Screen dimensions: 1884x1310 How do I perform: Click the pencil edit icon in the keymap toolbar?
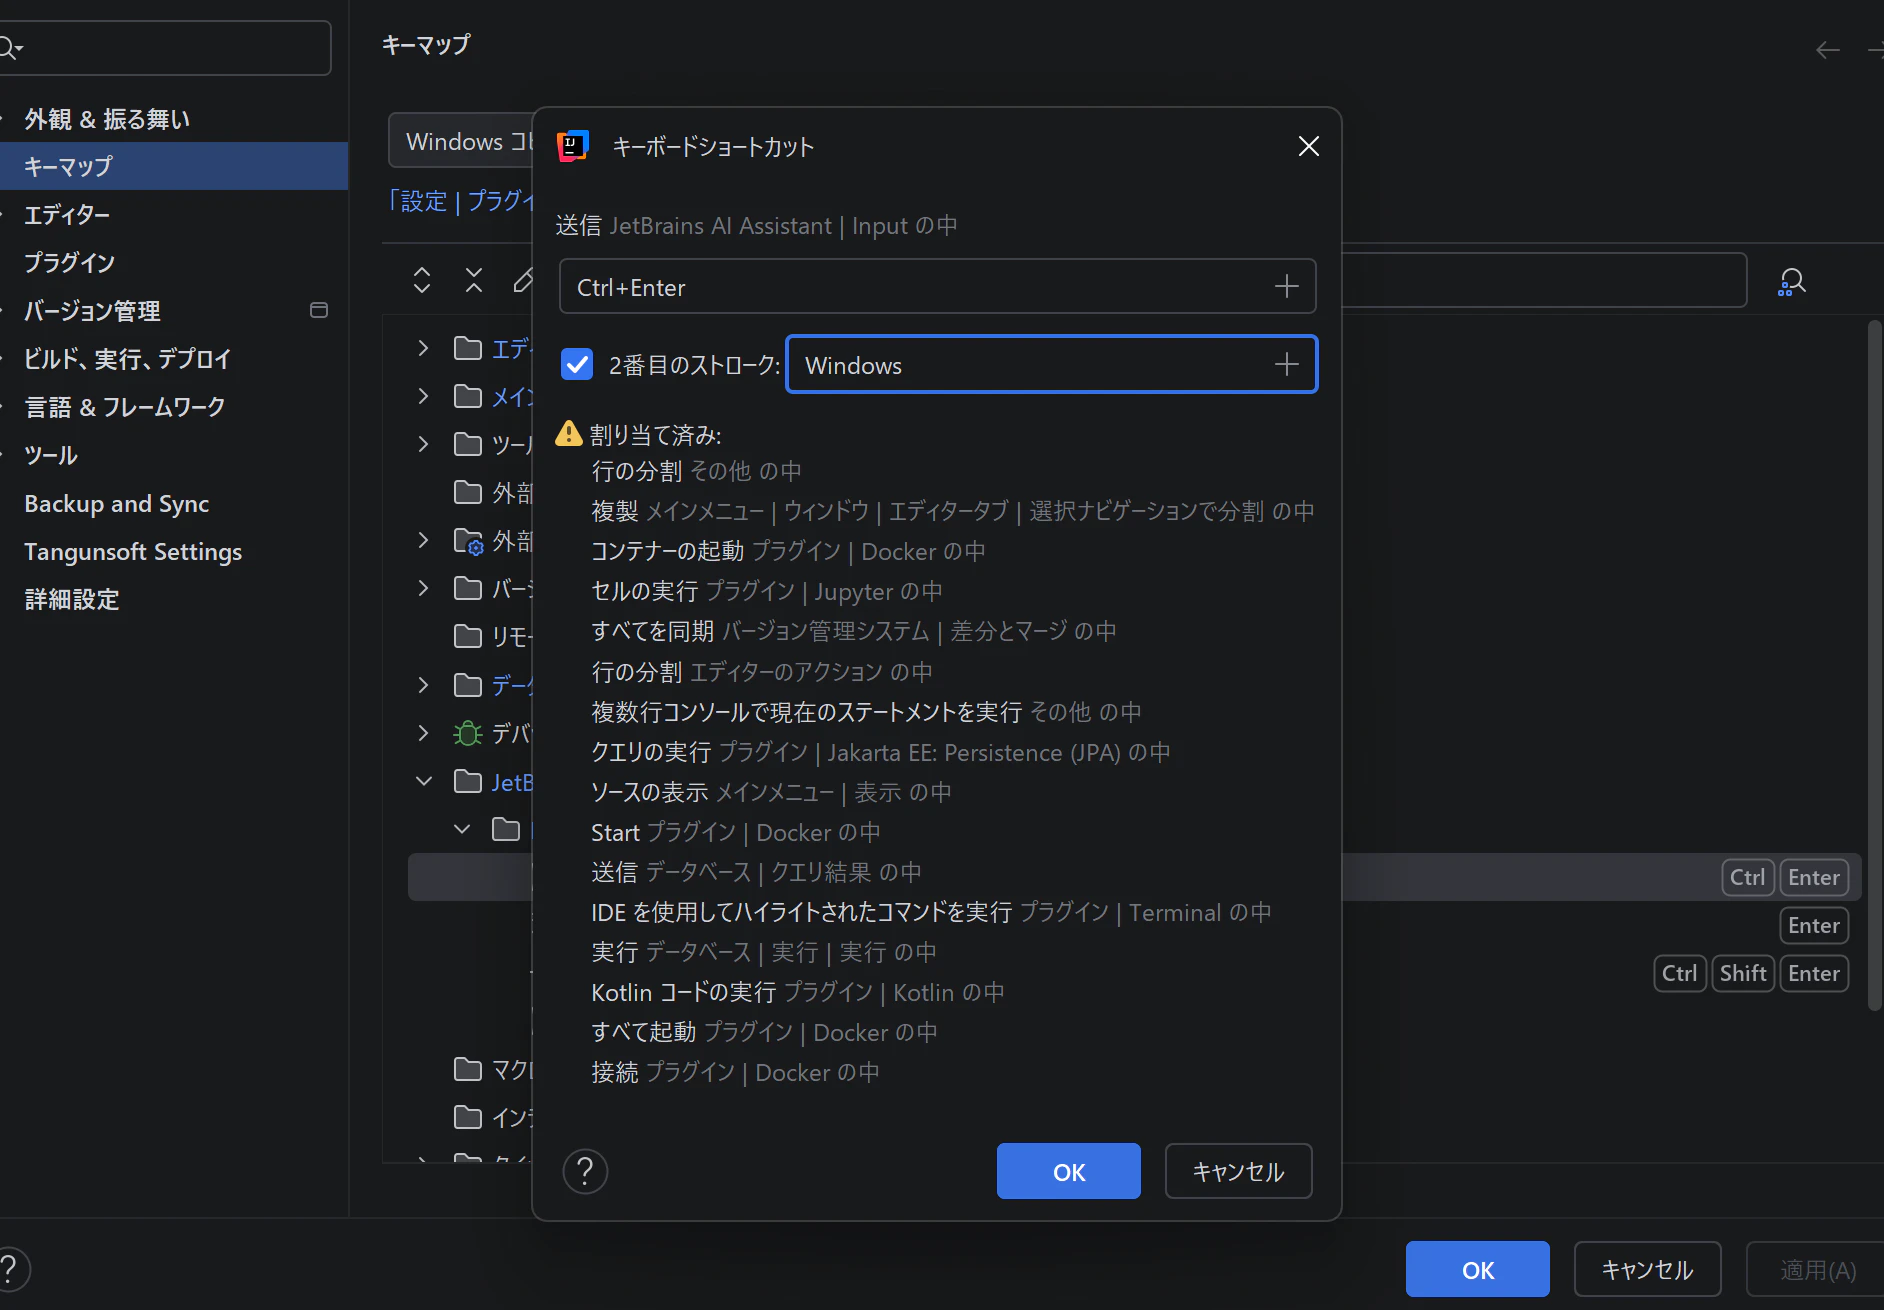tap(523, 280)
